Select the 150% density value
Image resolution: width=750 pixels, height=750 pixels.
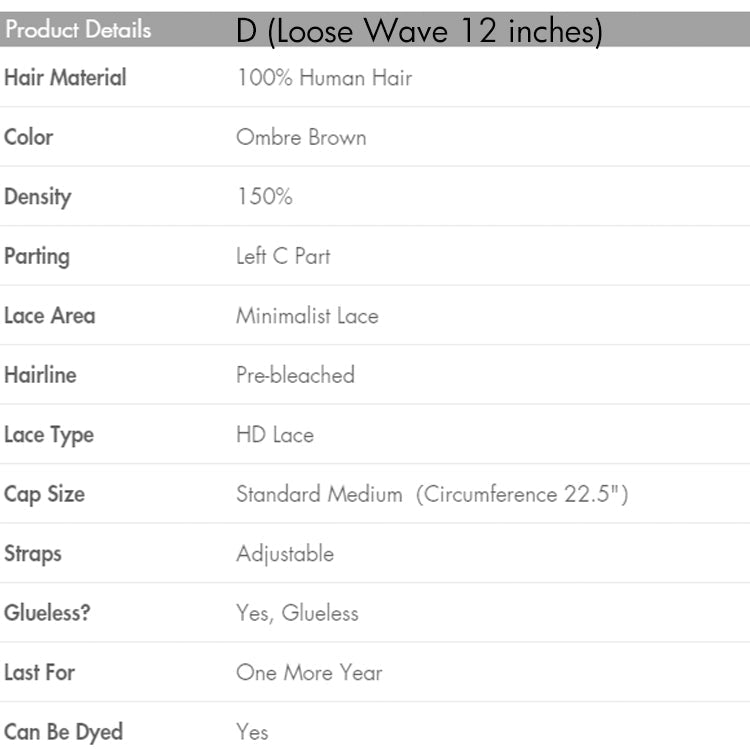click(x=264, y=197)
